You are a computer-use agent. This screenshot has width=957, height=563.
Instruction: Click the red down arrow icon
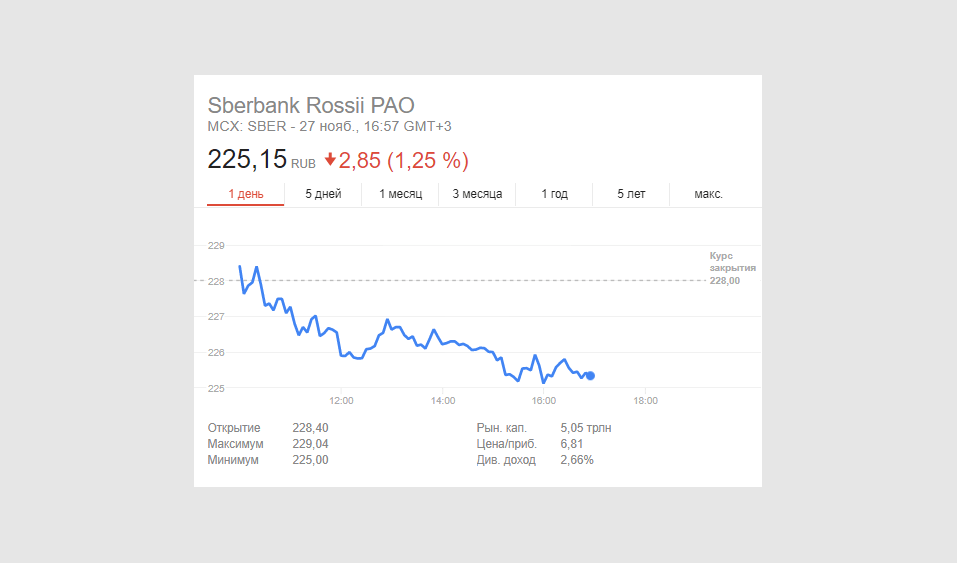pos(330,160)
